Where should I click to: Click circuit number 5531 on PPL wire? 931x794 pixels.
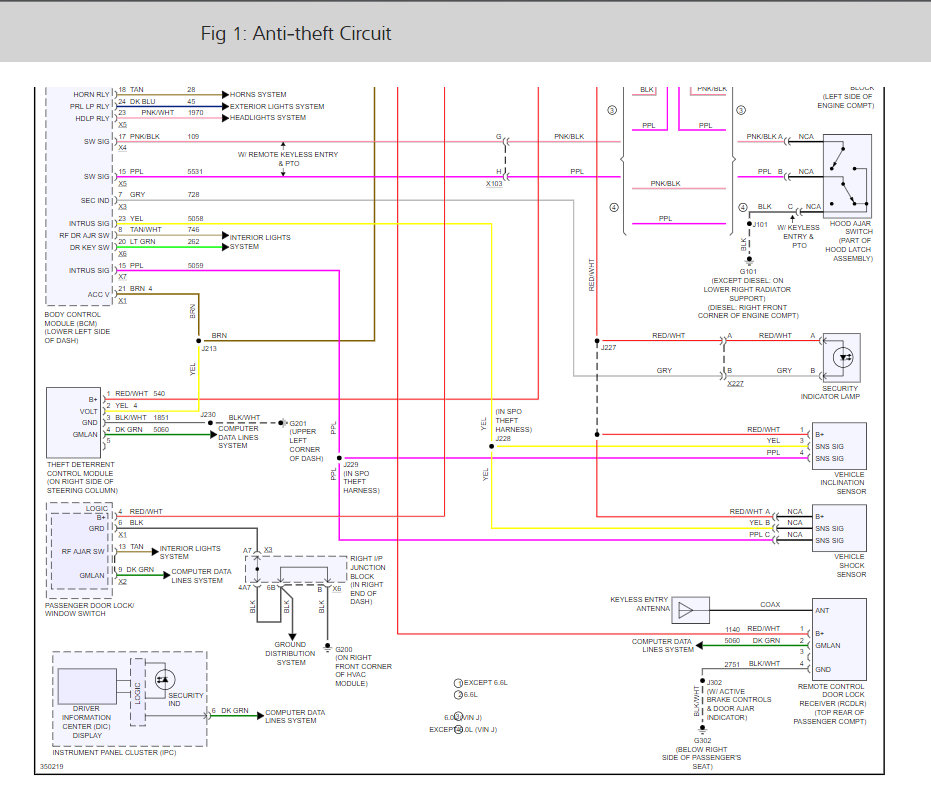[x=195, y=172]
